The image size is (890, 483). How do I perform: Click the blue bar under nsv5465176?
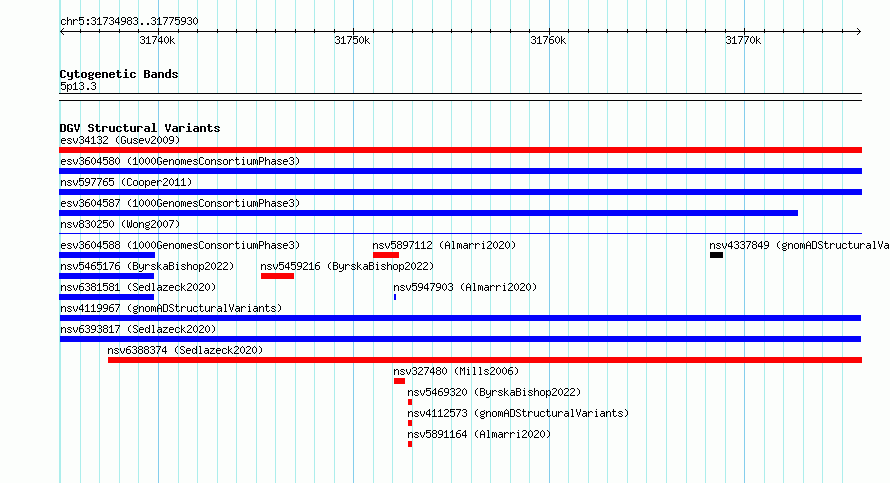(x=107, y=276)
